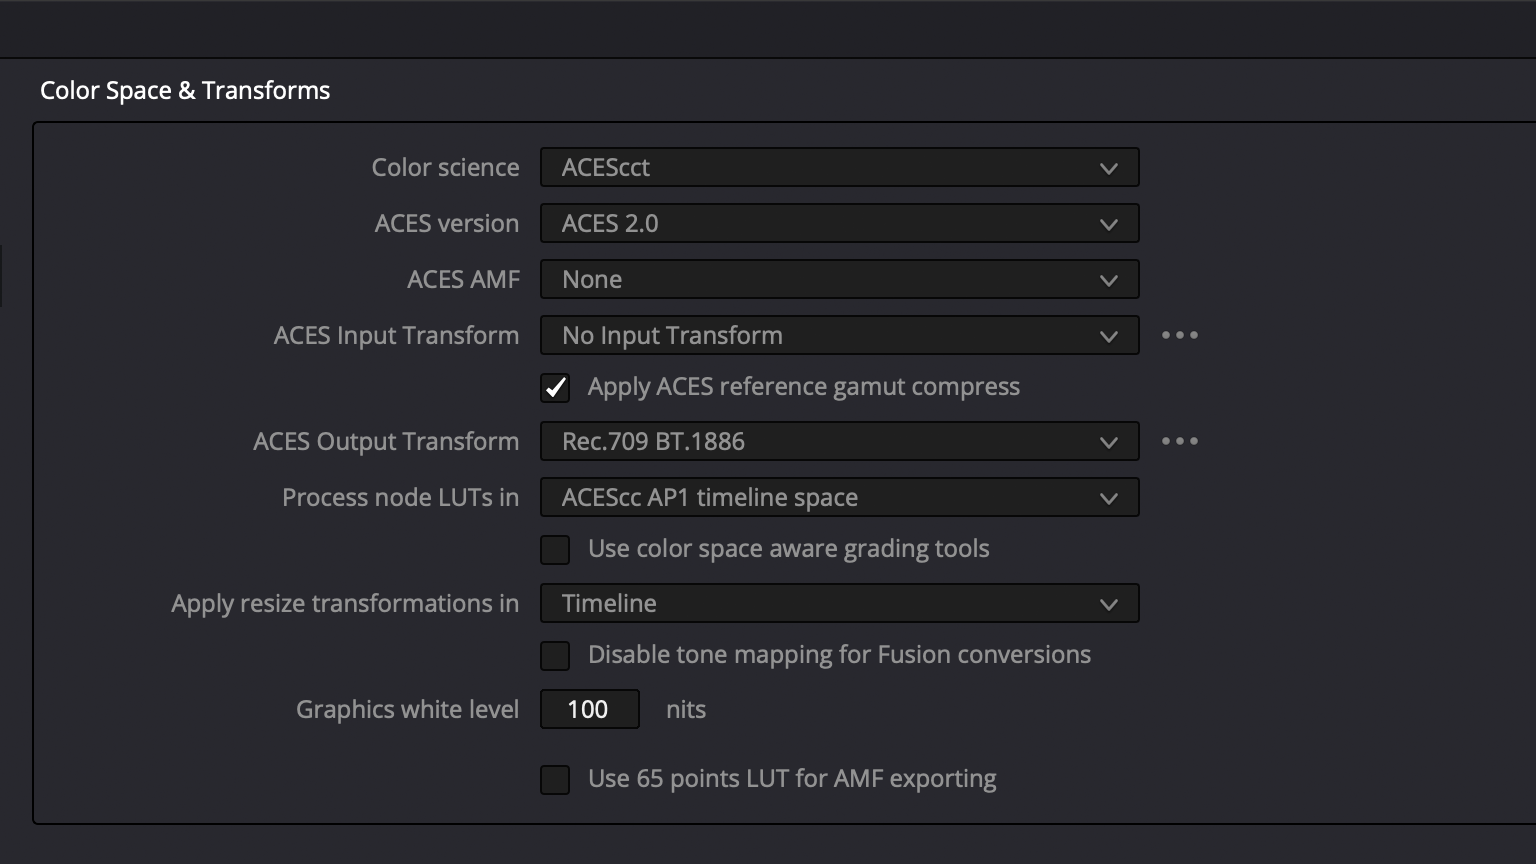This screenshot has height=864, width=1536.
Task: Click the Color Space & Transforms section heading
Action: (x=185, y=91)
